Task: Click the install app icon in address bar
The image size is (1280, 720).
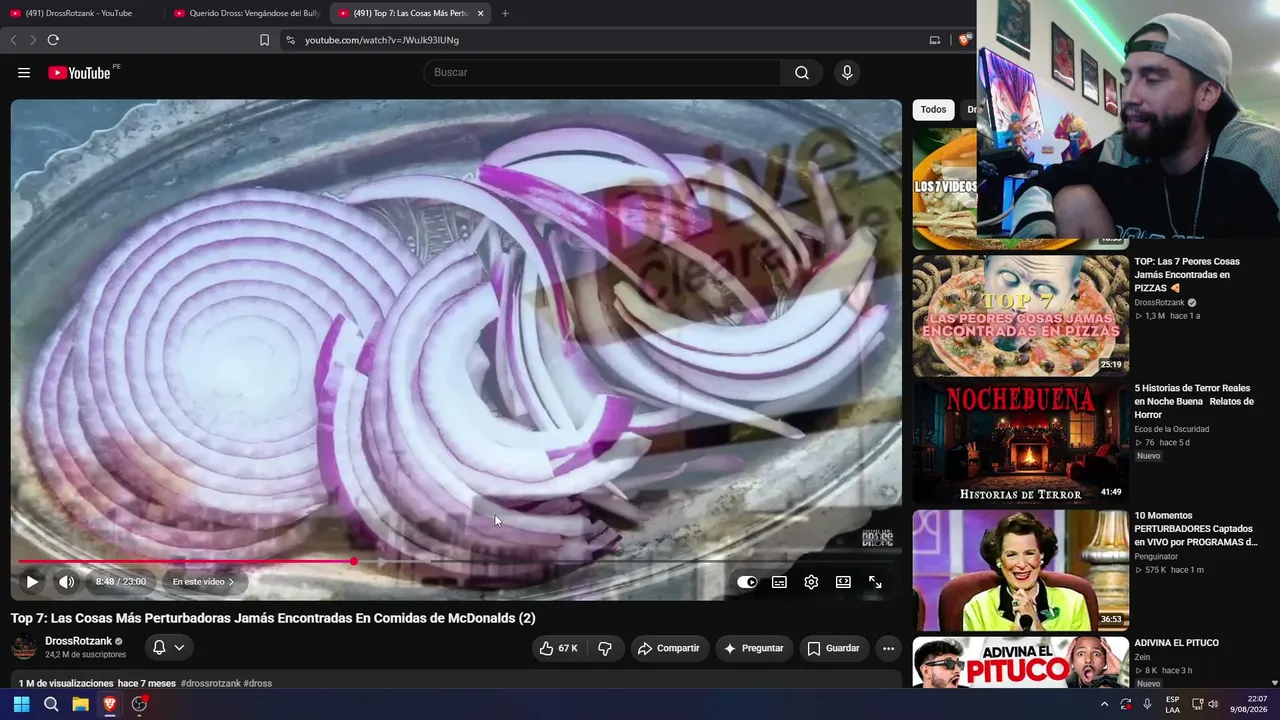Action: [935, 40]
